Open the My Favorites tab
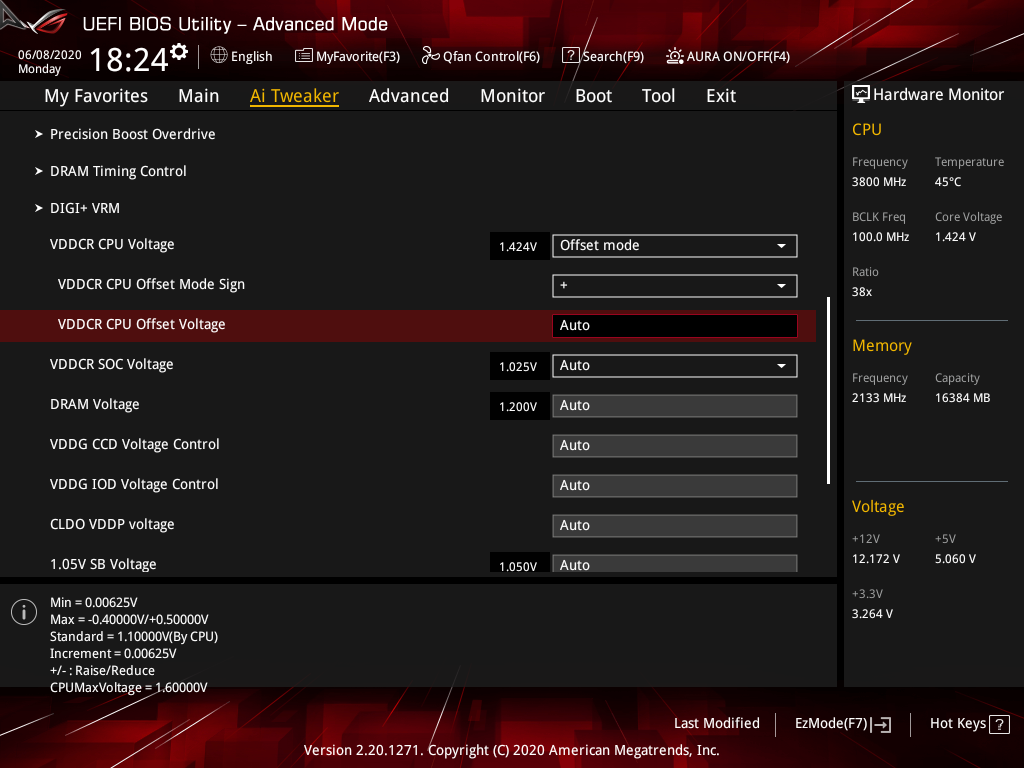Viewport: 1024px width, 768px height. [96, 96]
